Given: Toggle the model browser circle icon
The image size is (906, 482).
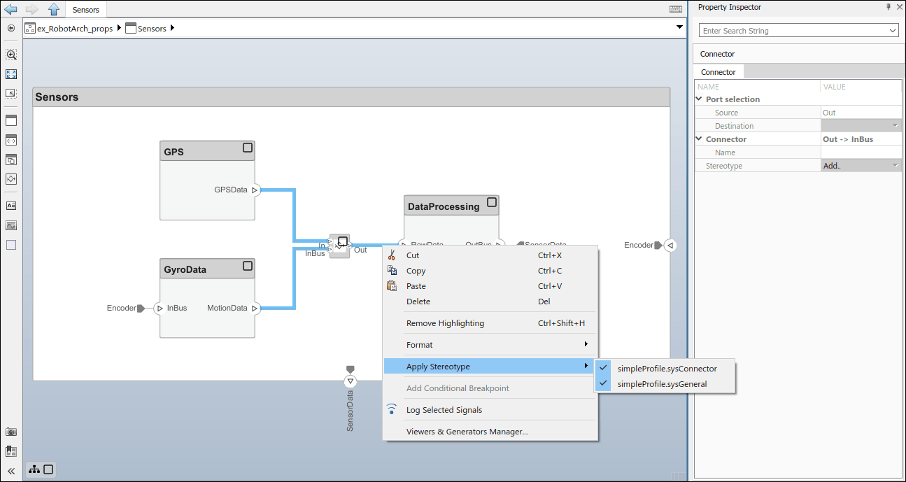Looking at the screenshot, I should pos(11,28).
